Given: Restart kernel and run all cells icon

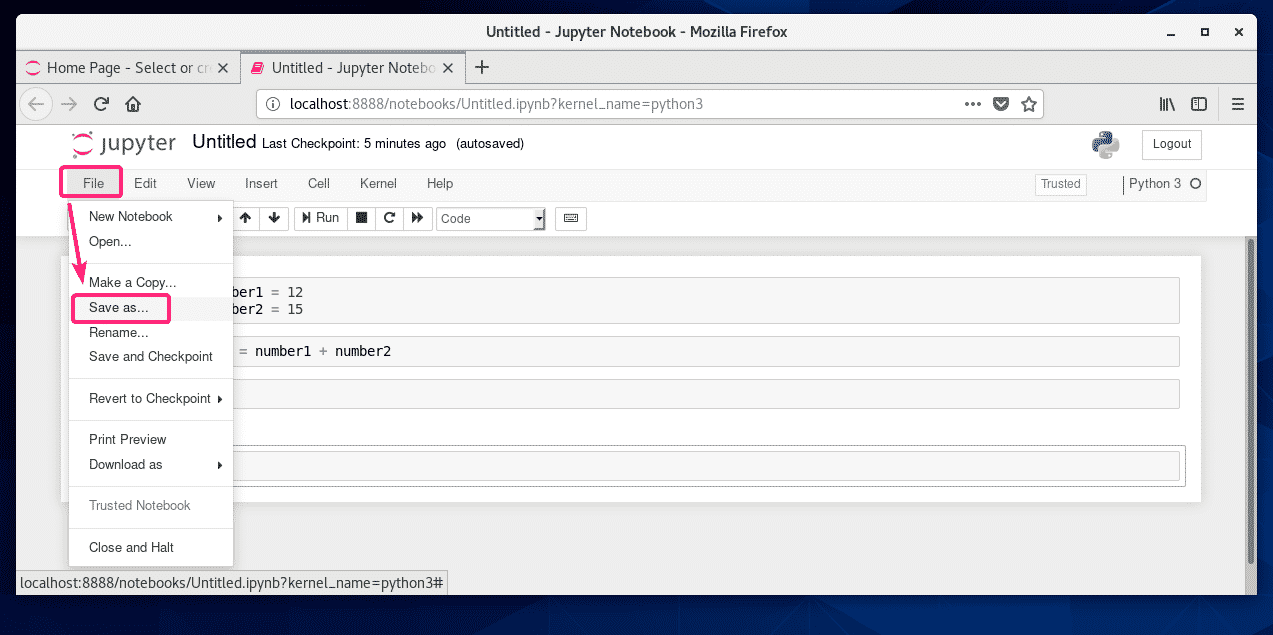Looking at the screenshot, I should point(418,218).
